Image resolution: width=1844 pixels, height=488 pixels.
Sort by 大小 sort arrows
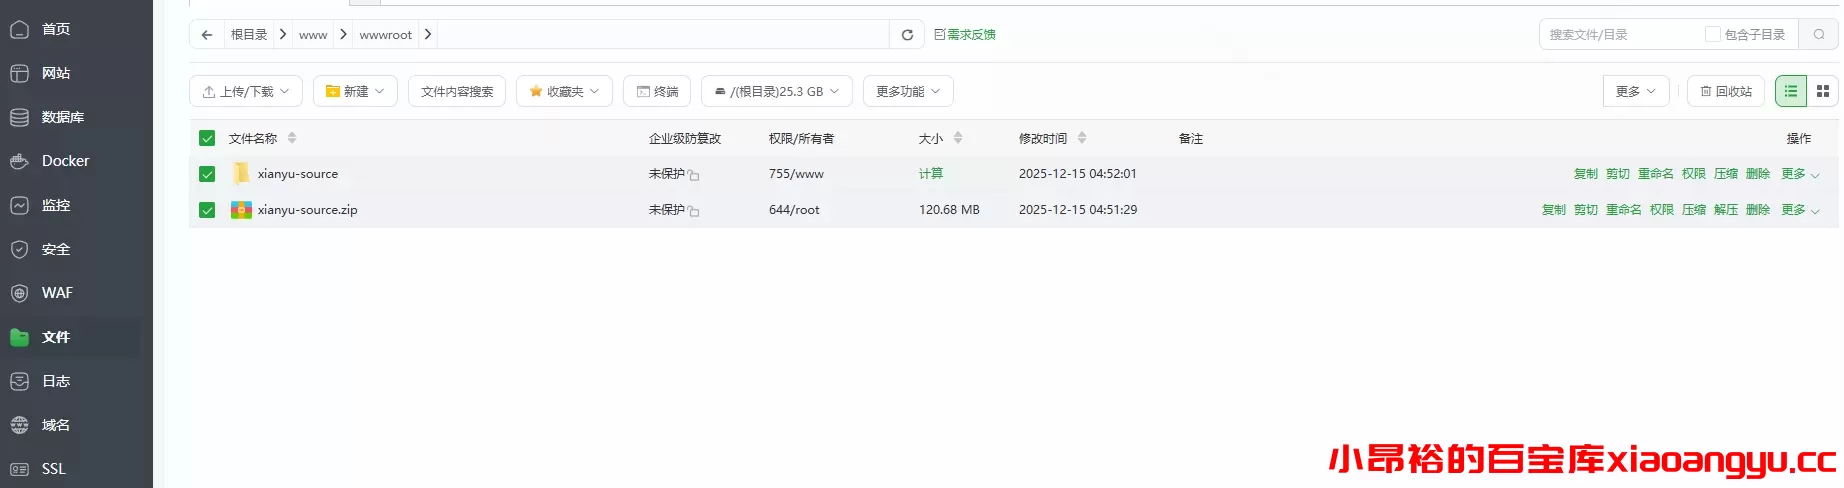[958, 138]
